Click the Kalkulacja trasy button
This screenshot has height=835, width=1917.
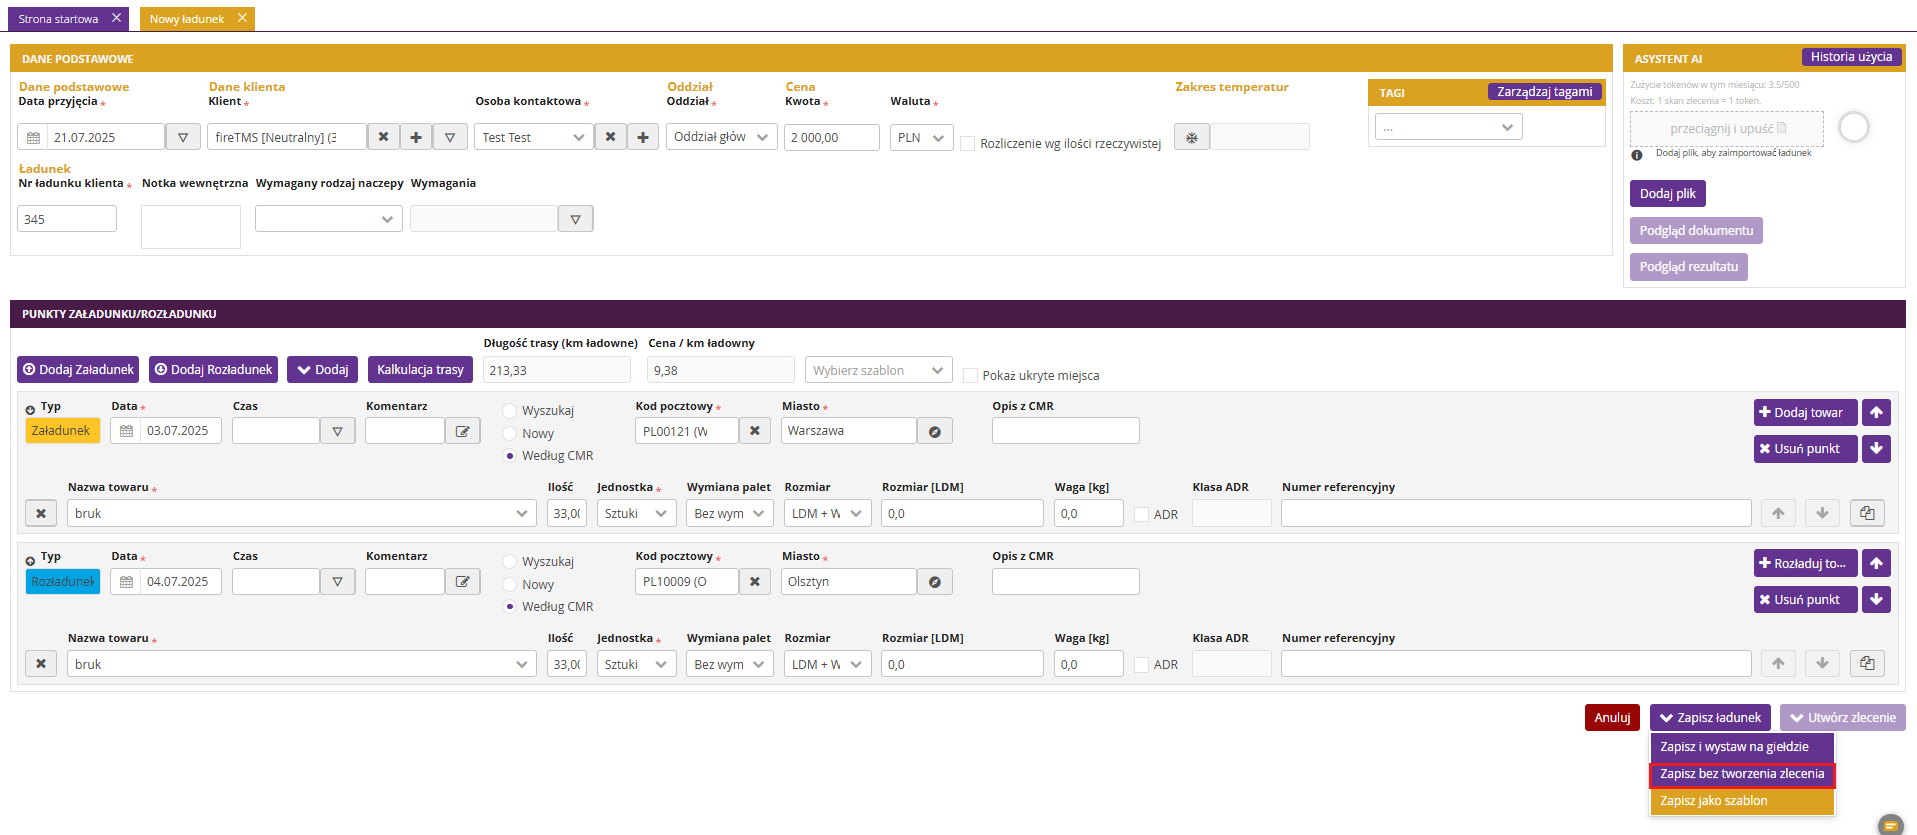[420, 370]
